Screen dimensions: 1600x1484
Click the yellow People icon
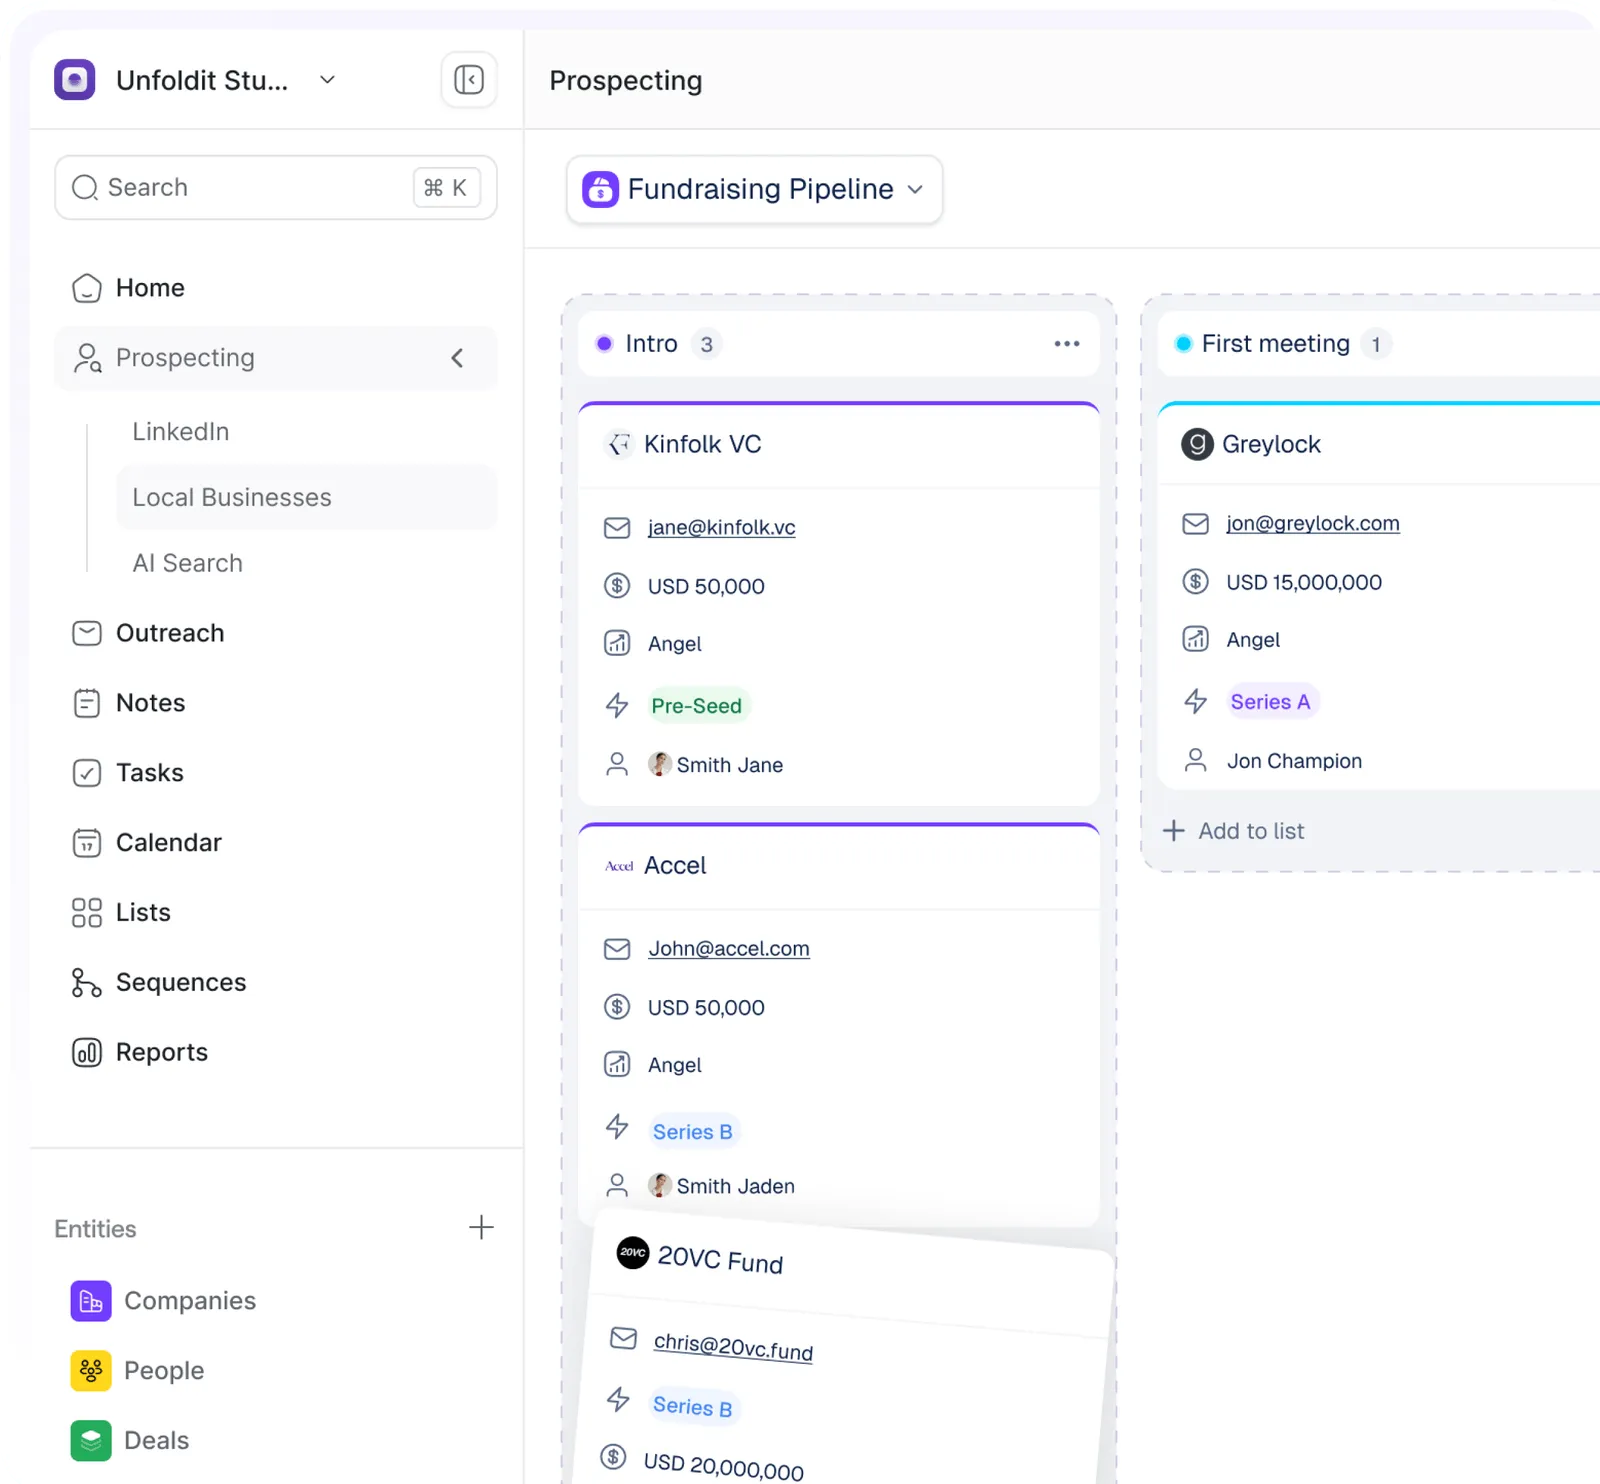click(91, 1371)
